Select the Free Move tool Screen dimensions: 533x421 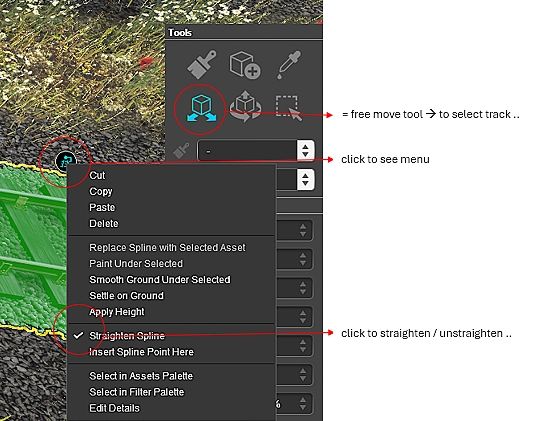(x=201, y=108)
